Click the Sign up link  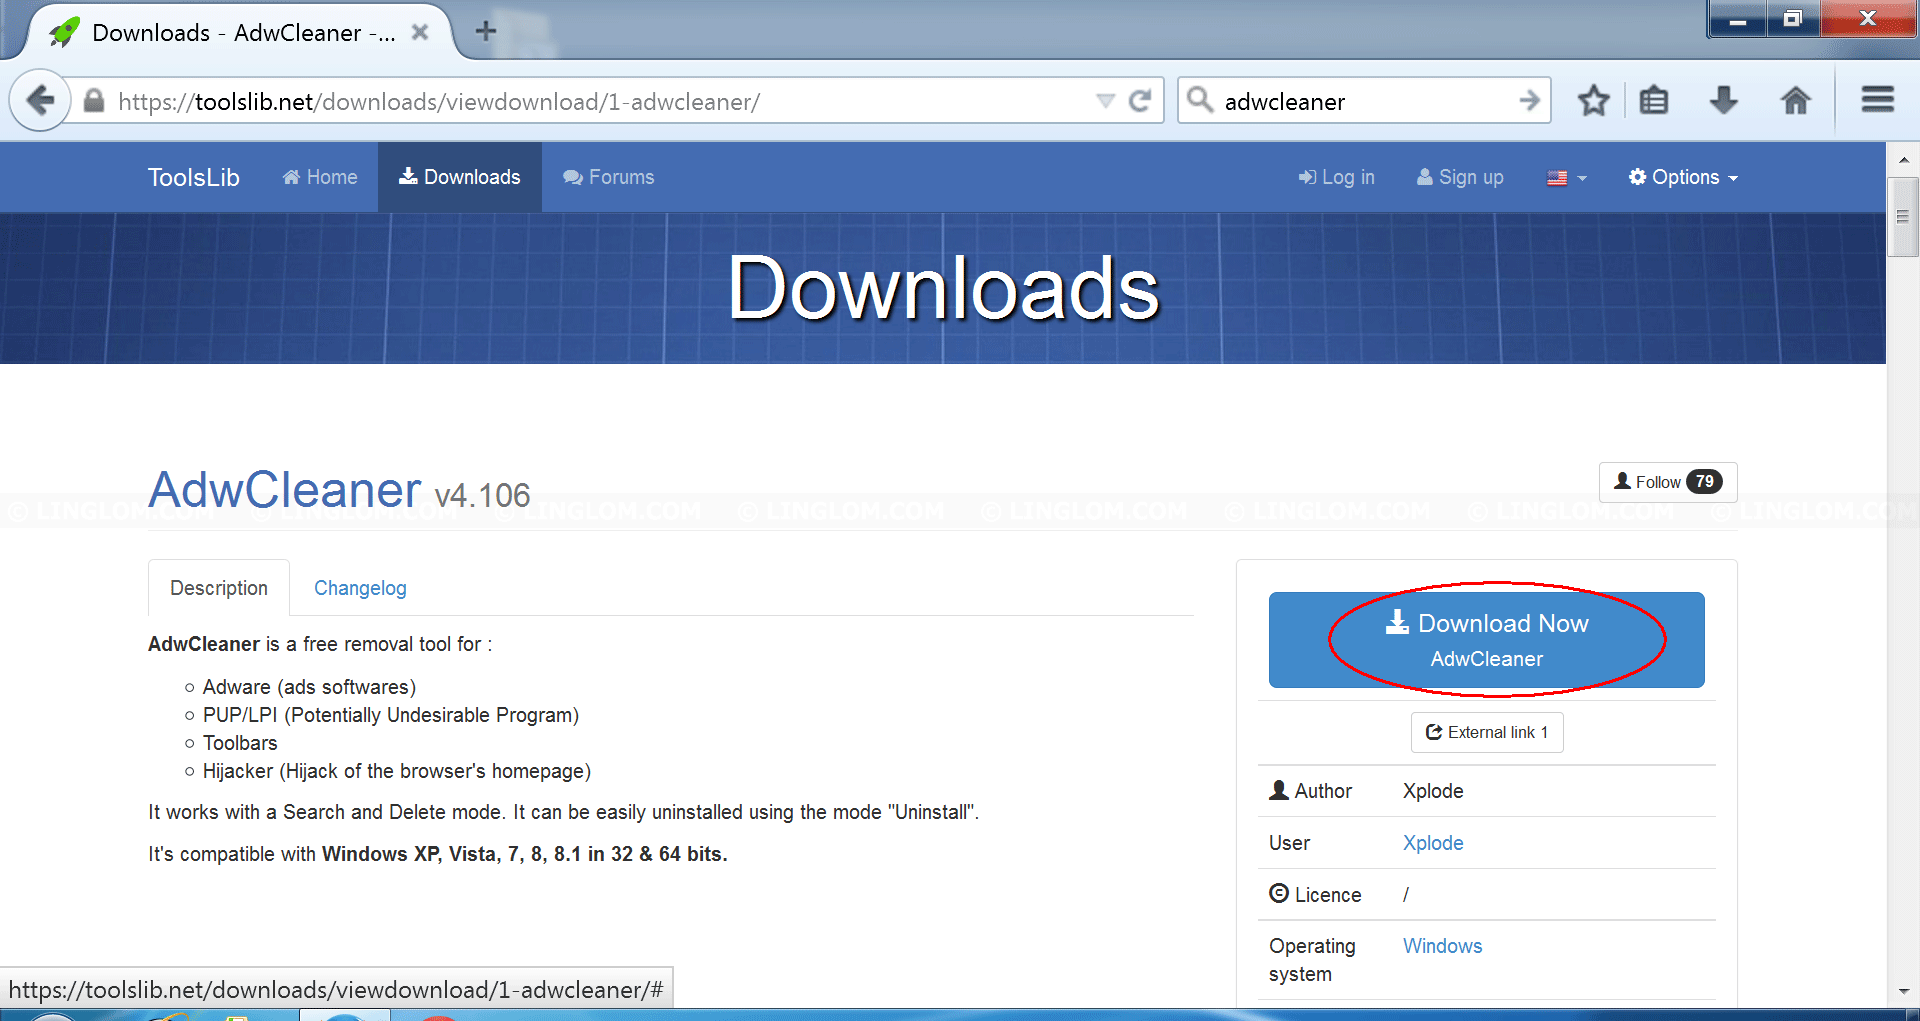click(x=1460, y=177)
